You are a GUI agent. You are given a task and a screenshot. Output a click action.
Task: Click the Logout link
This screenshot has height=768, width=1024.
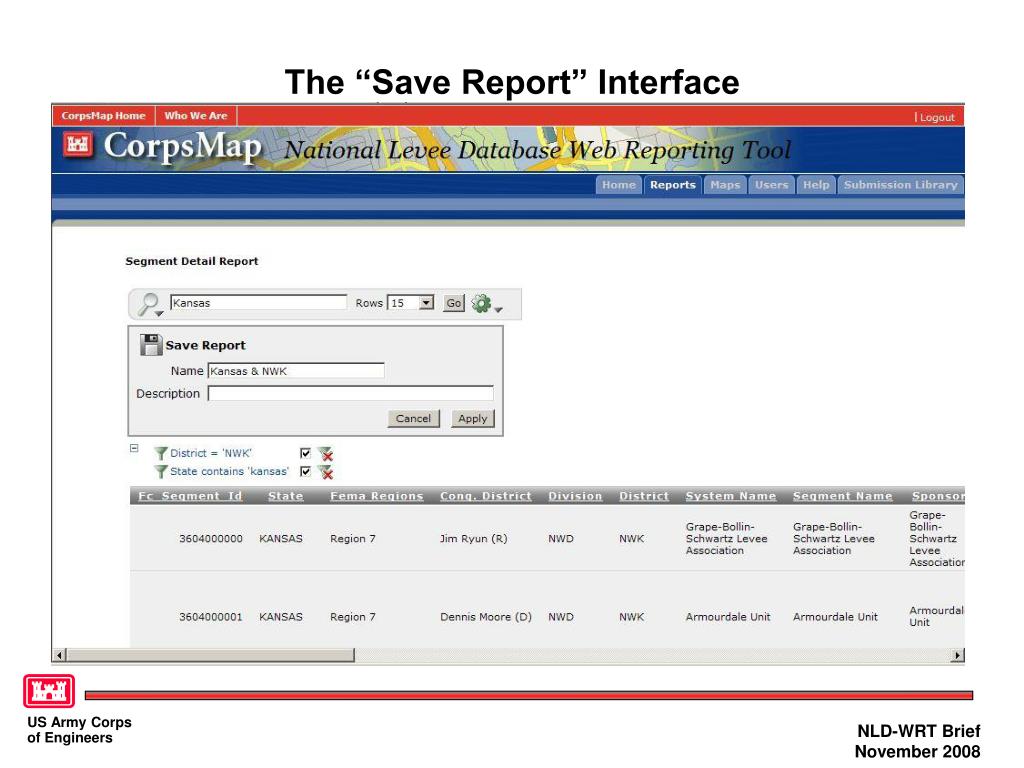937,118
